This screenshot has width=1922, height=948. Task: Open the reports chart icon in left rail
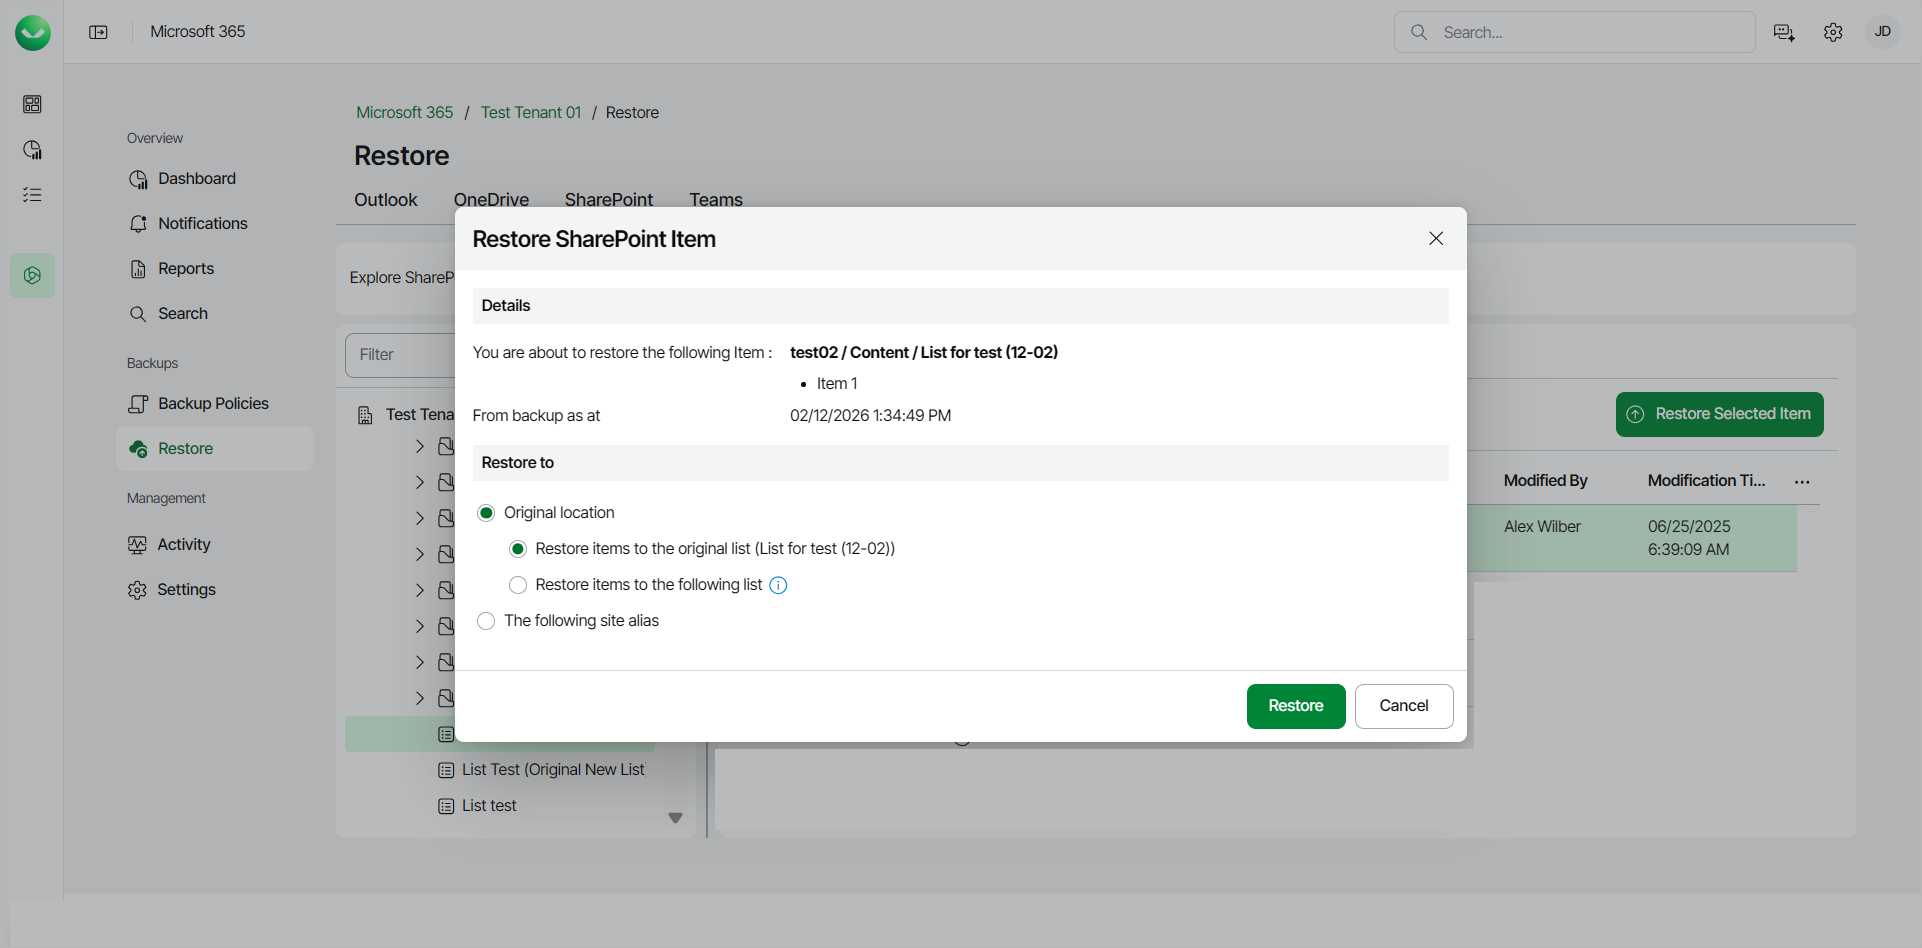click(32, 149)
